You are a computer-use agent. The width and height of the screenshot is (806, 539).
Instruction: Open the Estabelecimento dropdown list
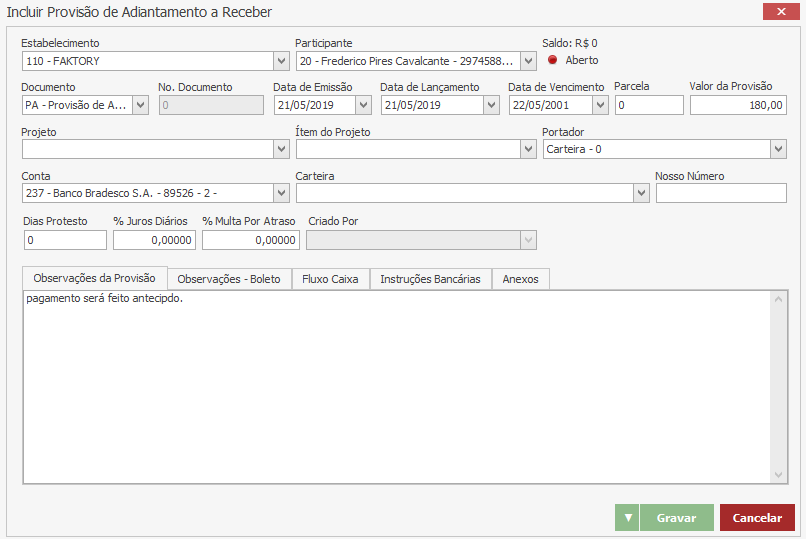[282, 61]
